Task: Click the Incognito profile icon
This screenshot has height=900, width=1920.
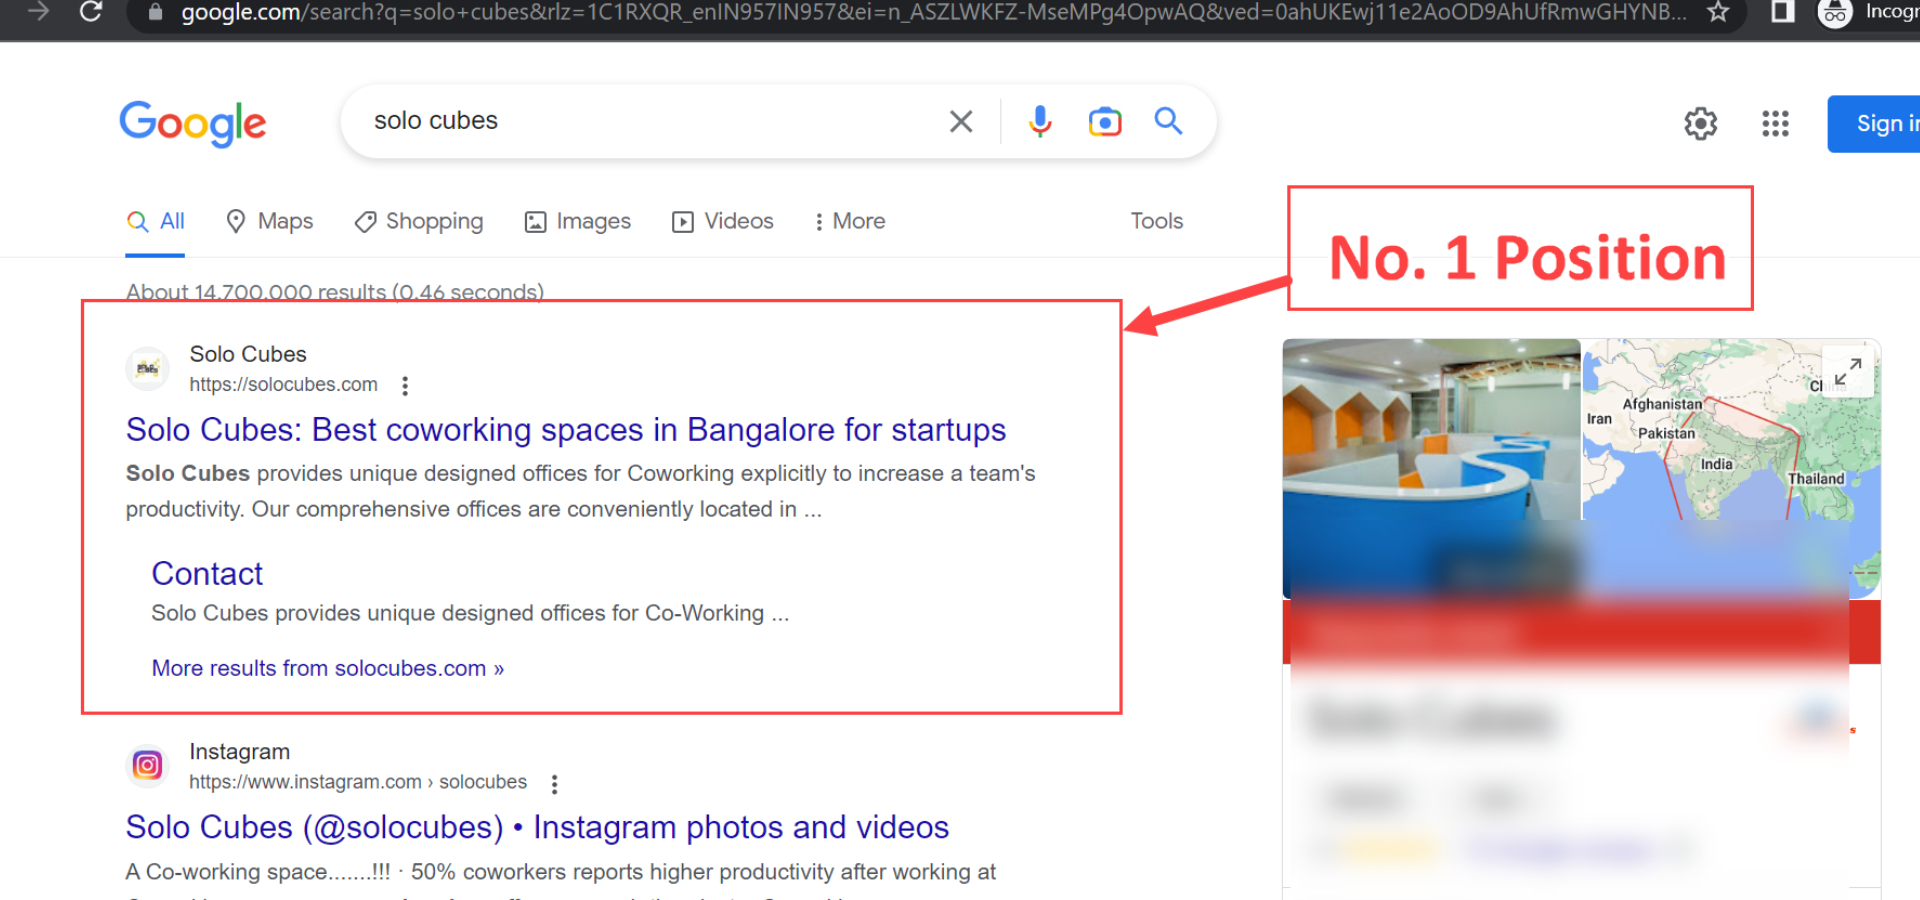Action: point(1834,13)
